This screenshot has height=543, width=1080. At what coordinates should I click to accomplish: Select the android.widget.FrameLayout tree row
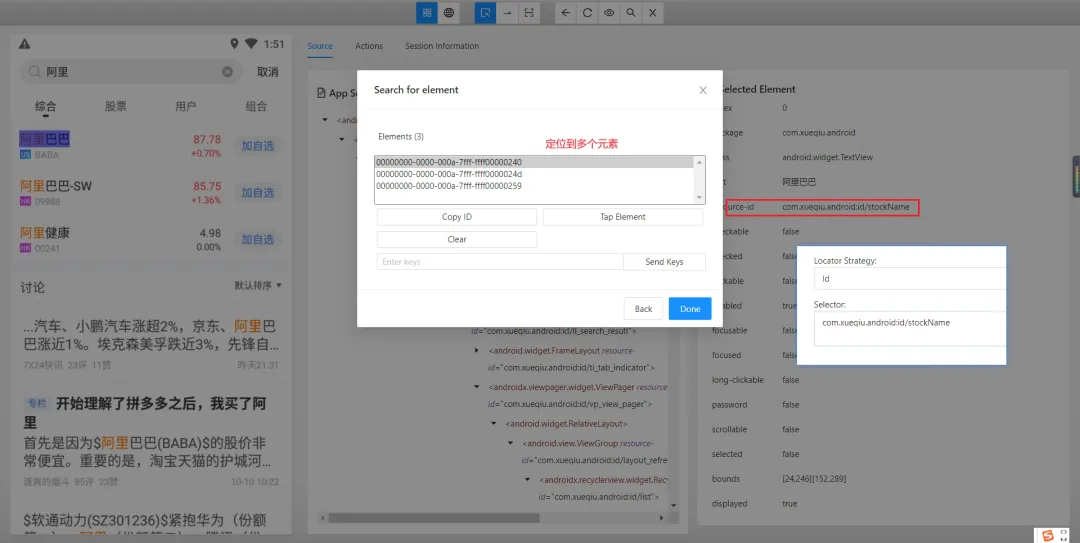[x=572, y=358]
